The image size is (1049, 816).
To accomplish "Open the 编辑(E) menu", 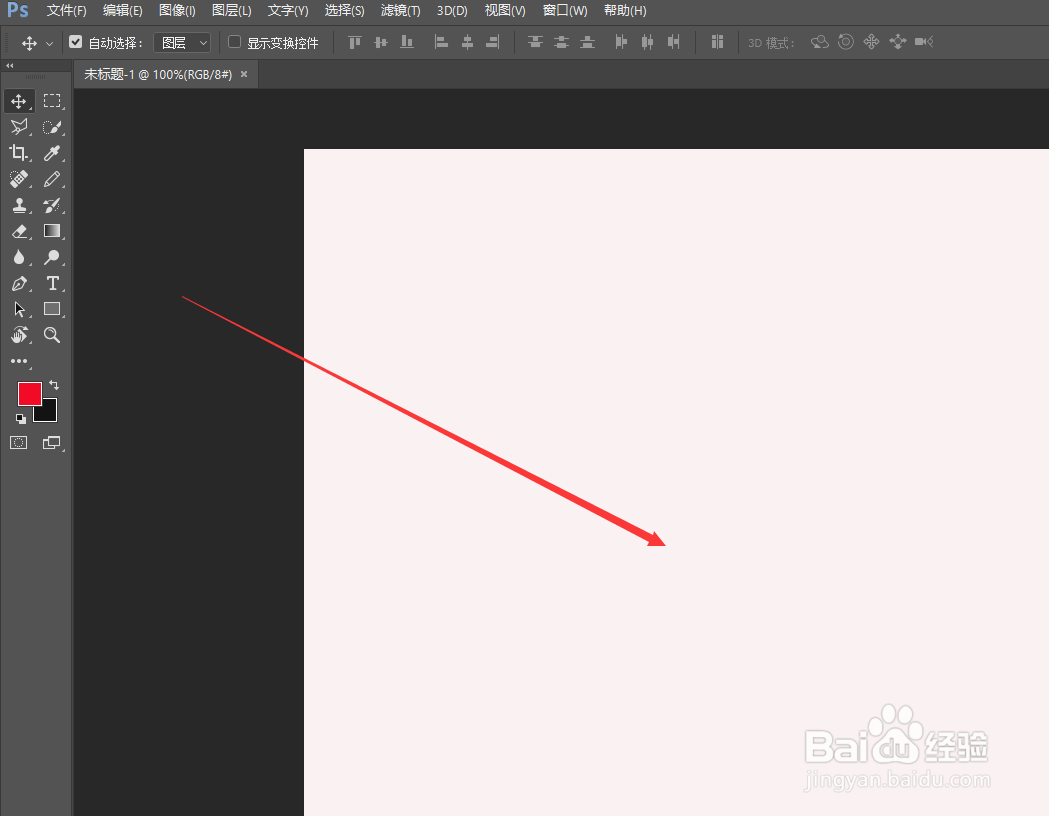I will pos(122,11).
